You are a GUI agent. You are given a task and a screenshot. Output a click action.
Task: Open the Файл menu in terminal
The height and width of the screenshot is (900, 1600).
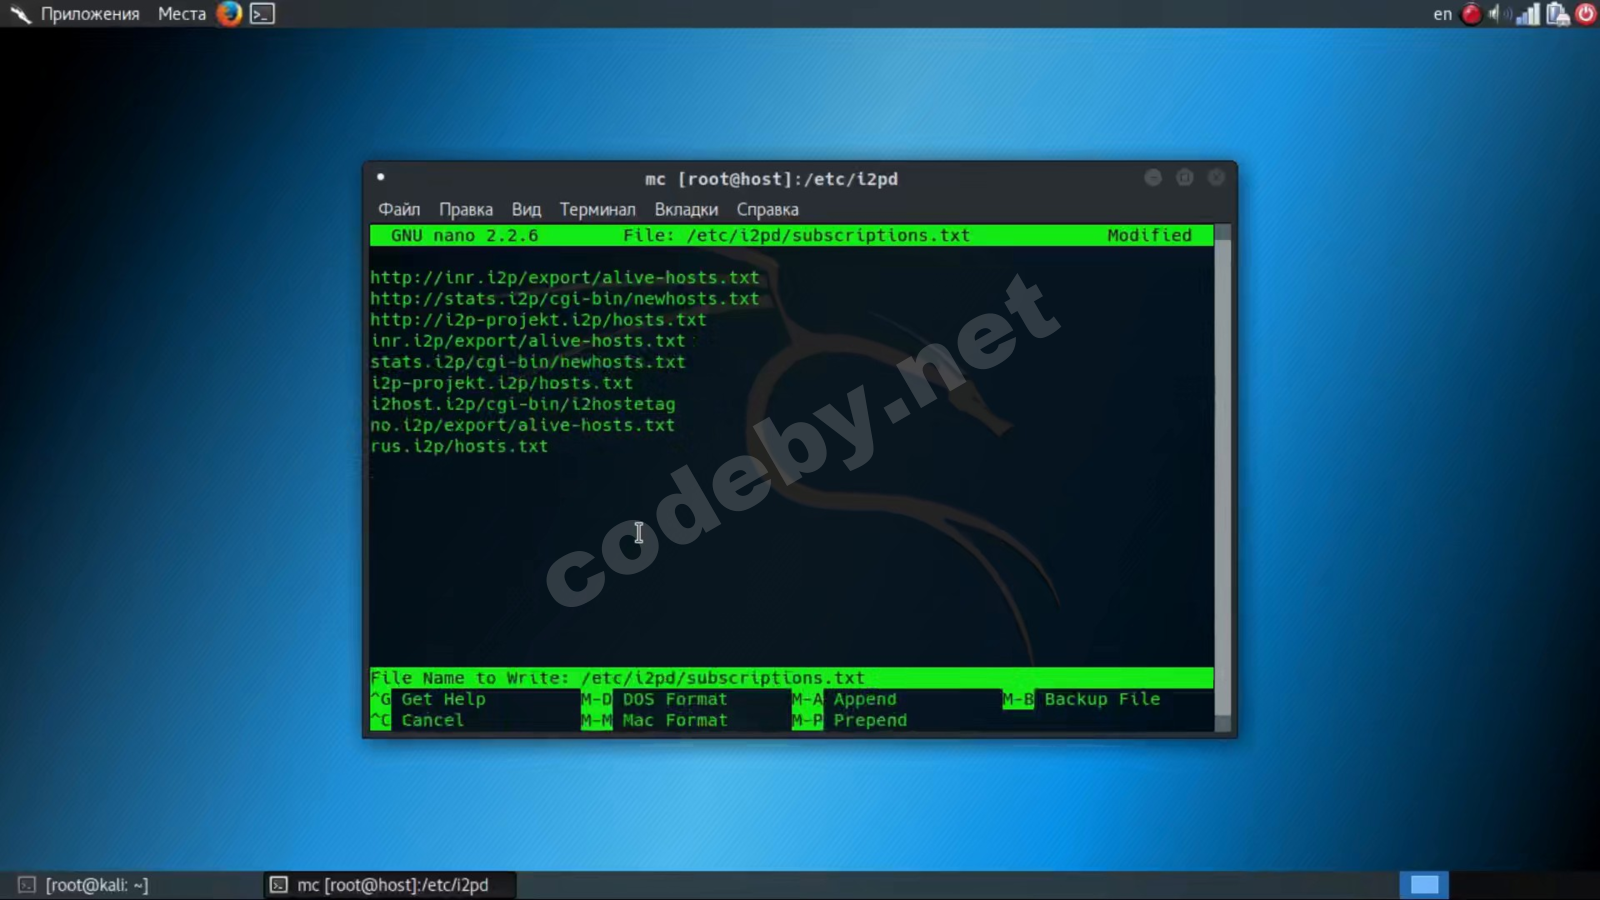tap(399, 209)
